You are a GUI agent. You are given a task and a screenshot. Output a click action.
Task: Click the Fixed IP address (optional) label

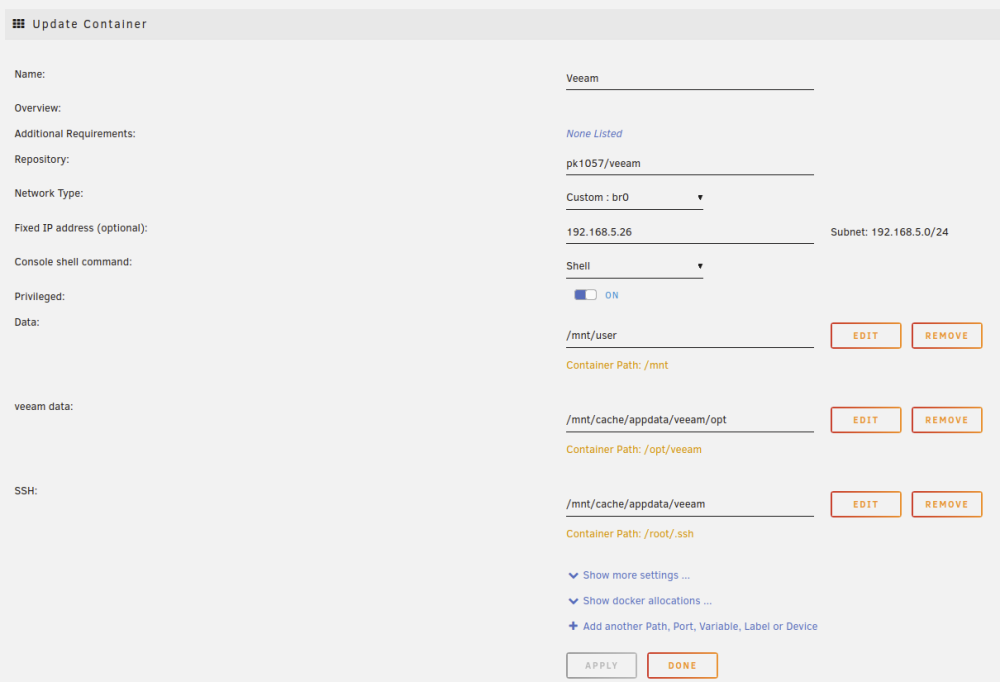coord(81,228)
